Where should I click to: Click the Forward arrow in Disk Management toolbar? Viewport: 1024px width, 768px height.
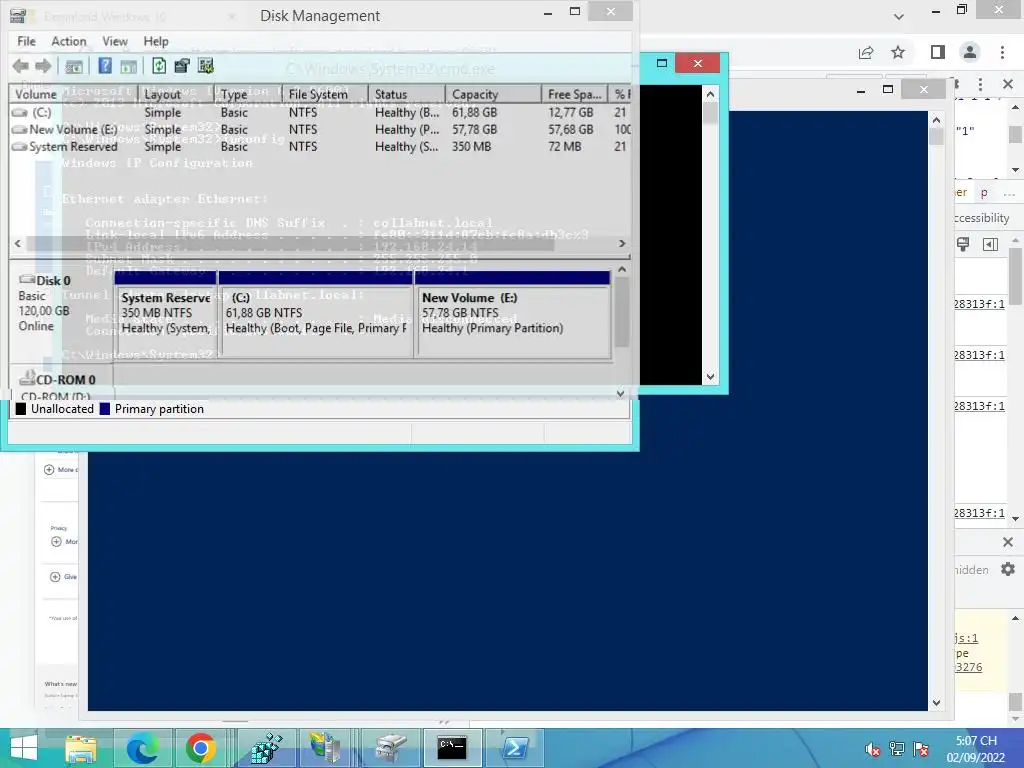(x=43, y=66)
